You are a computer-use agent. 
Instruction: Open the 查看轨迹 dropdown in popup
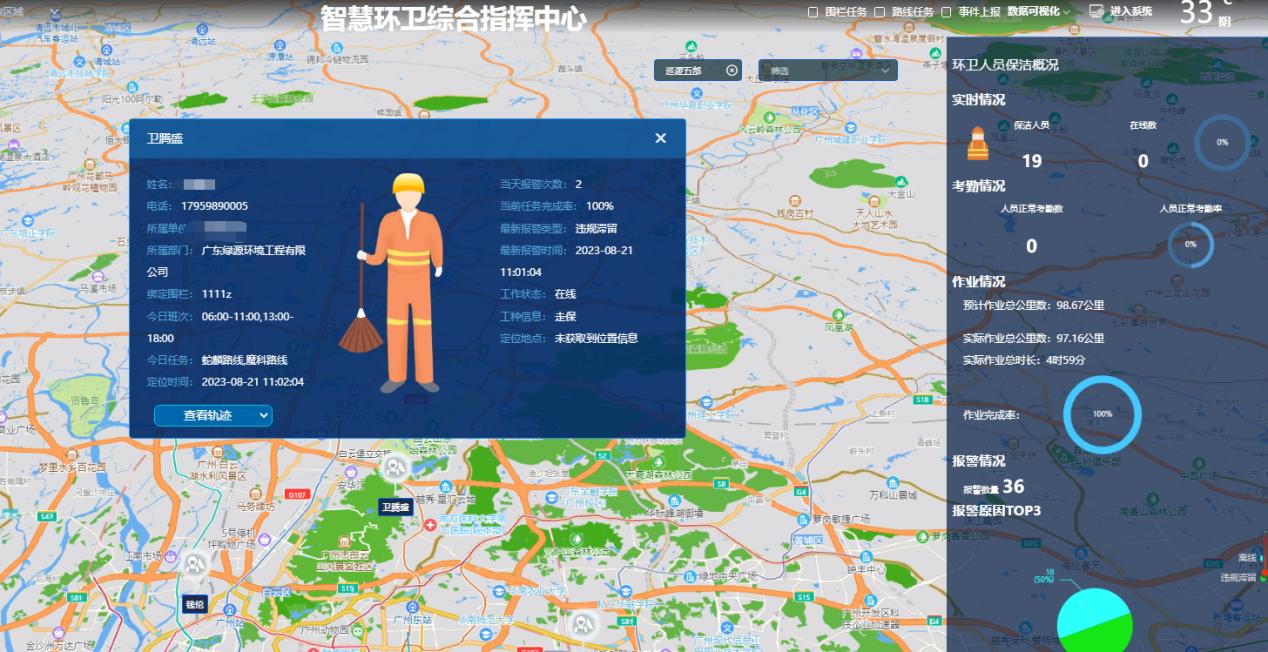pos(213,415)
